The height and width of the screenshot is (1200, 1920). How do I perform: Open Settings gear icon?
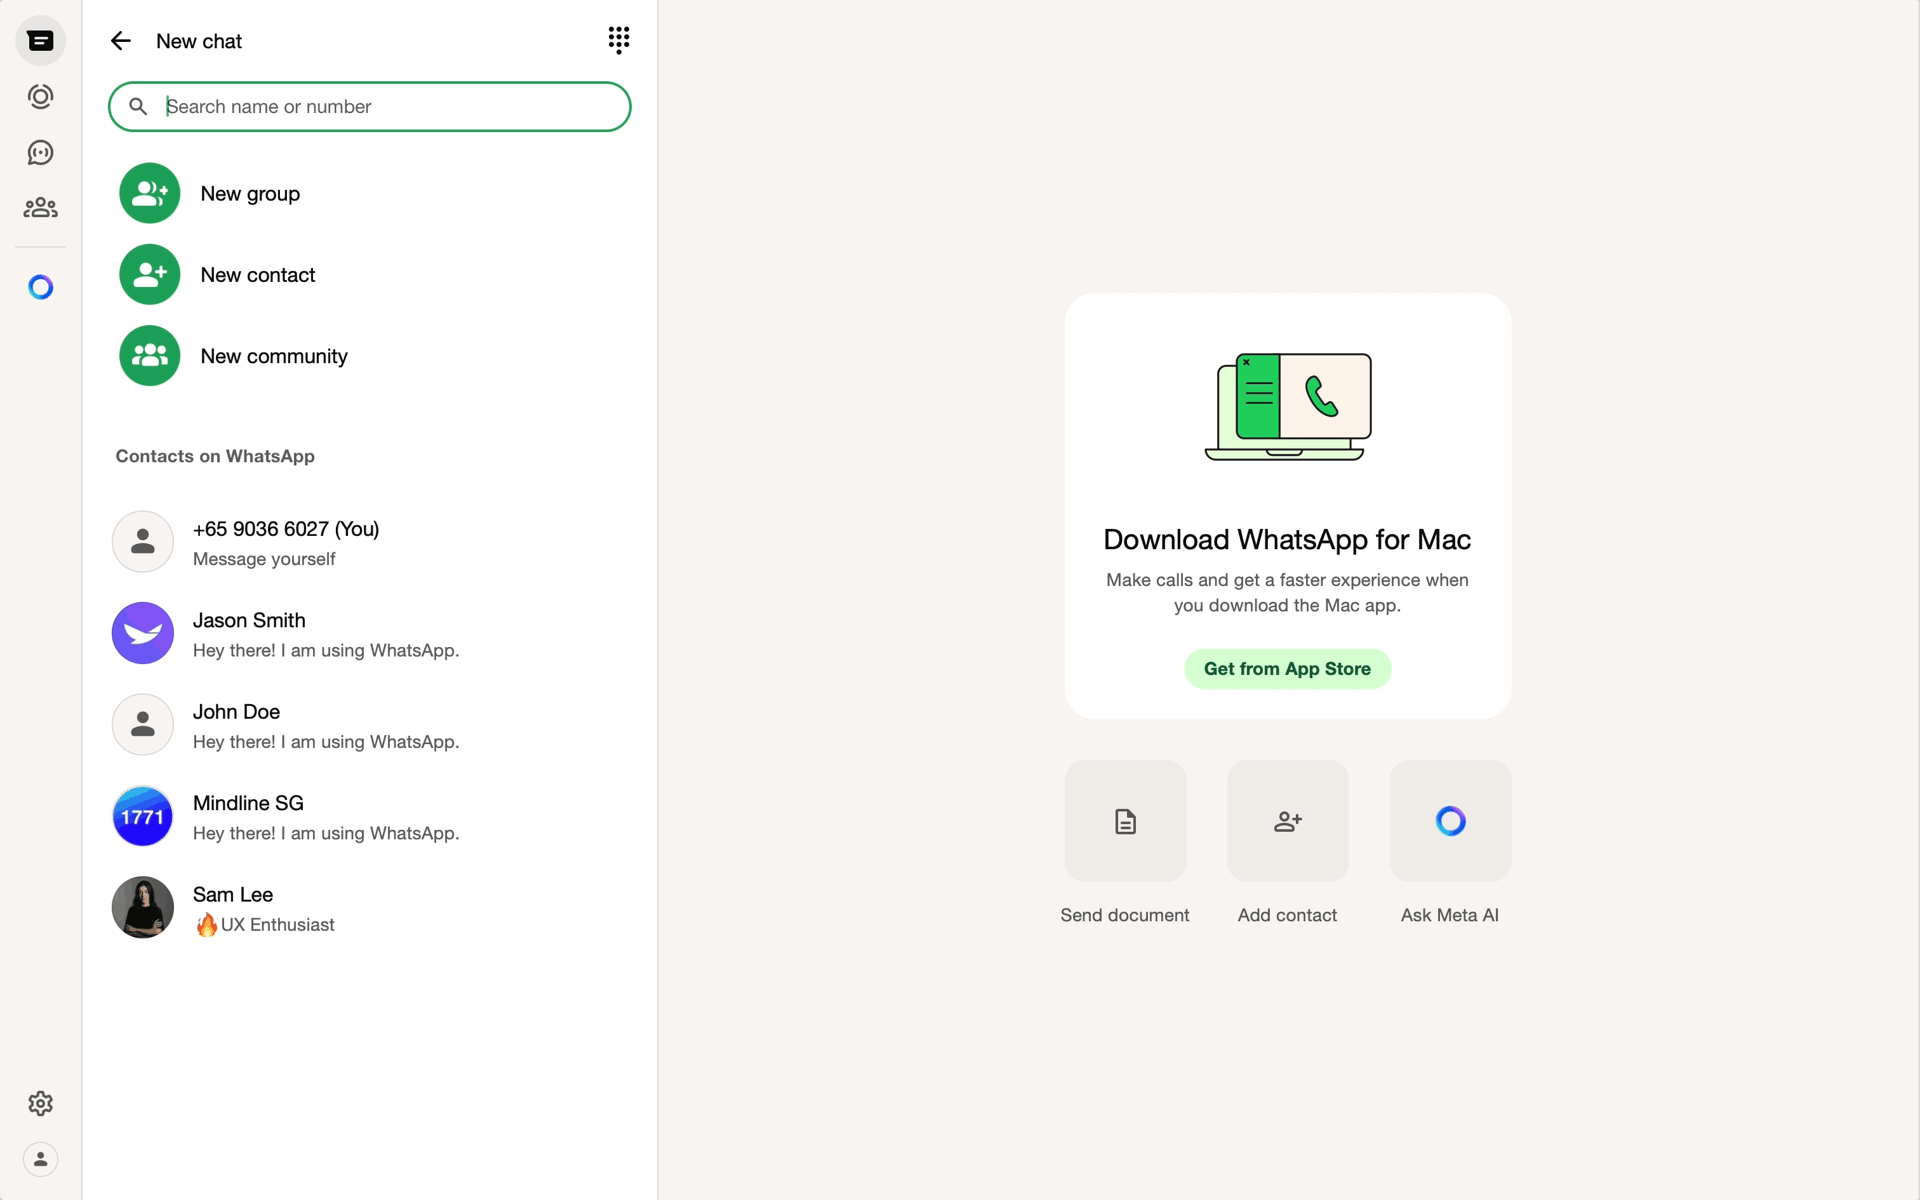pyautogui.click(x=40, y=1104)
